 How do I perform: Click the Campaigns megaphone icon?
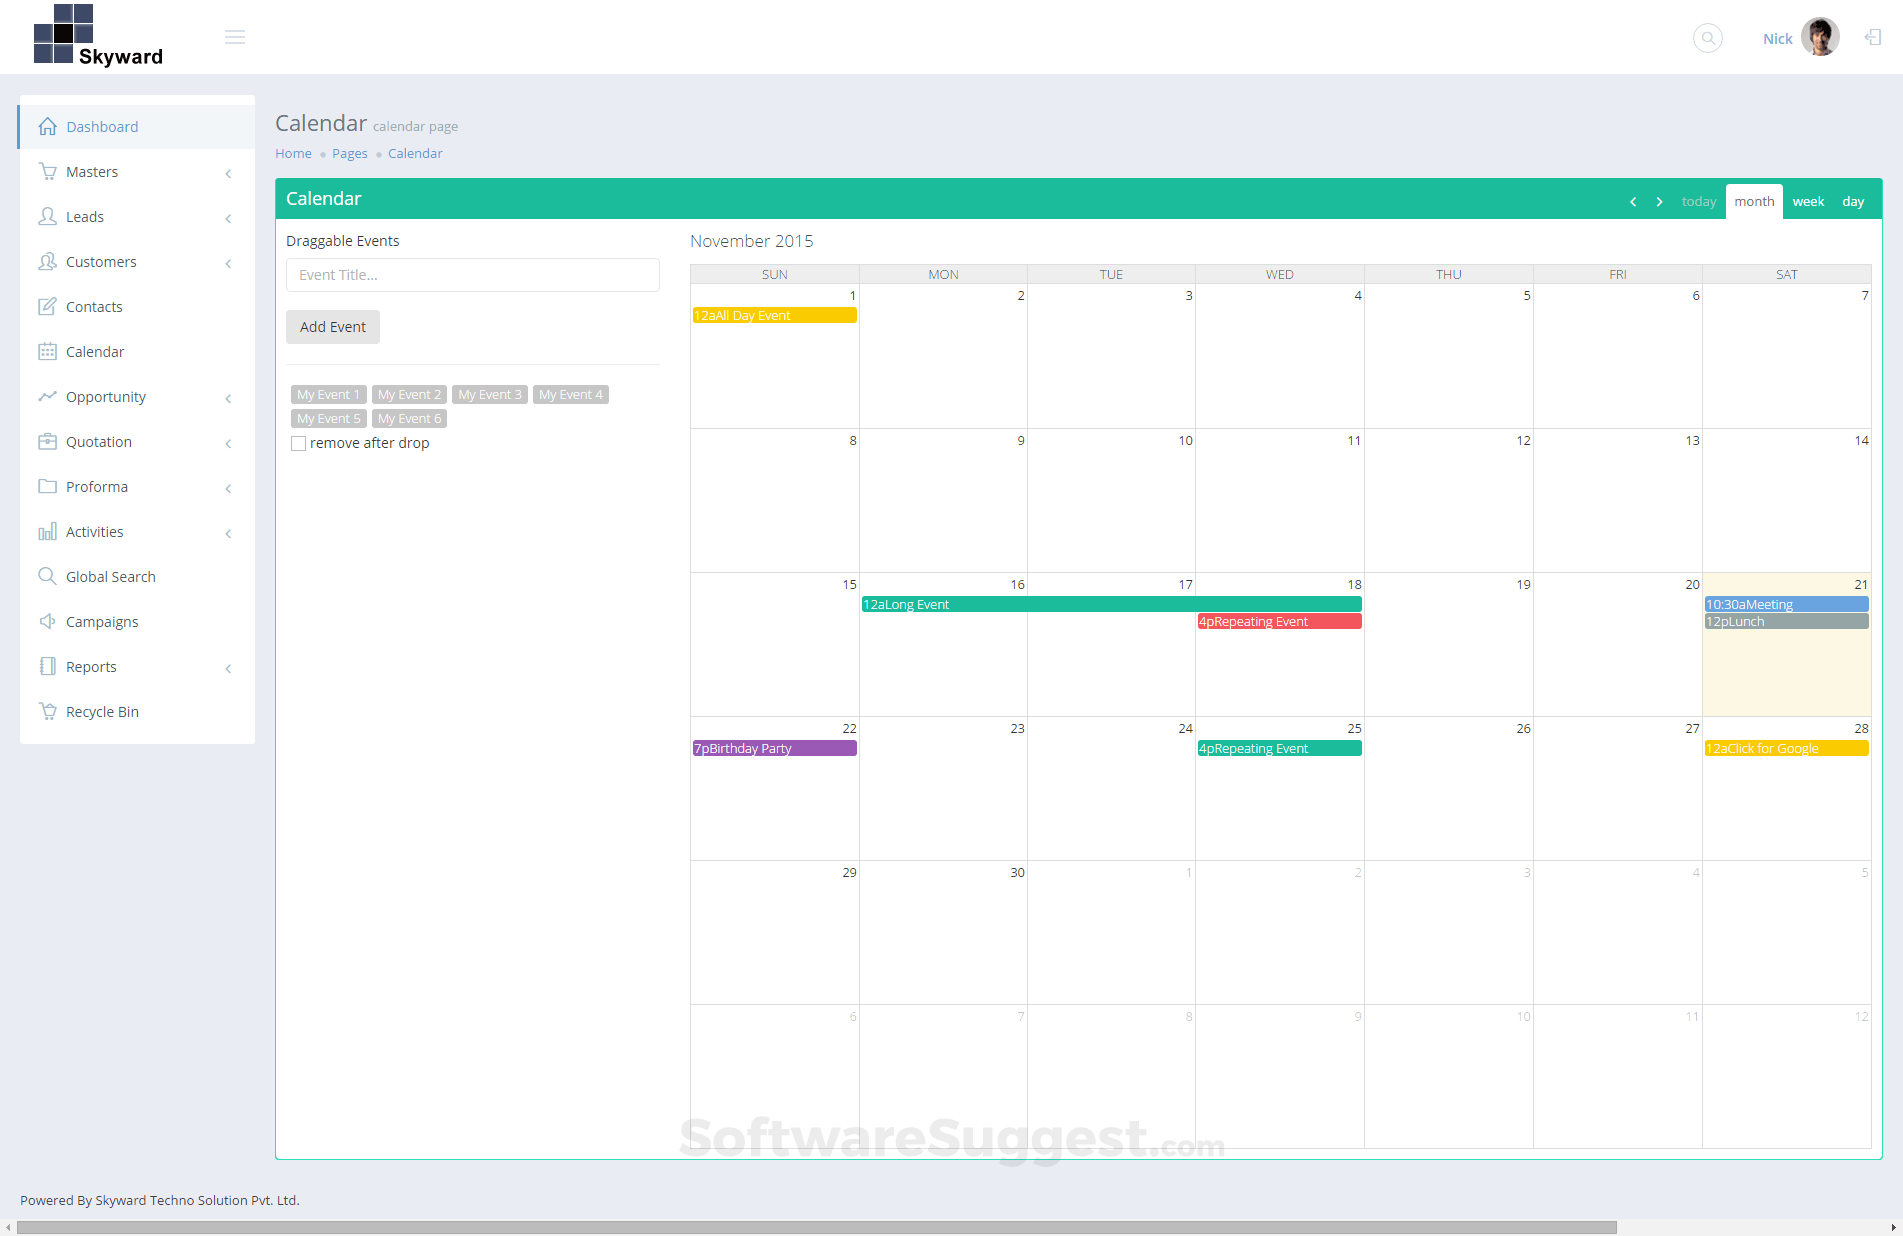point(47,621)
